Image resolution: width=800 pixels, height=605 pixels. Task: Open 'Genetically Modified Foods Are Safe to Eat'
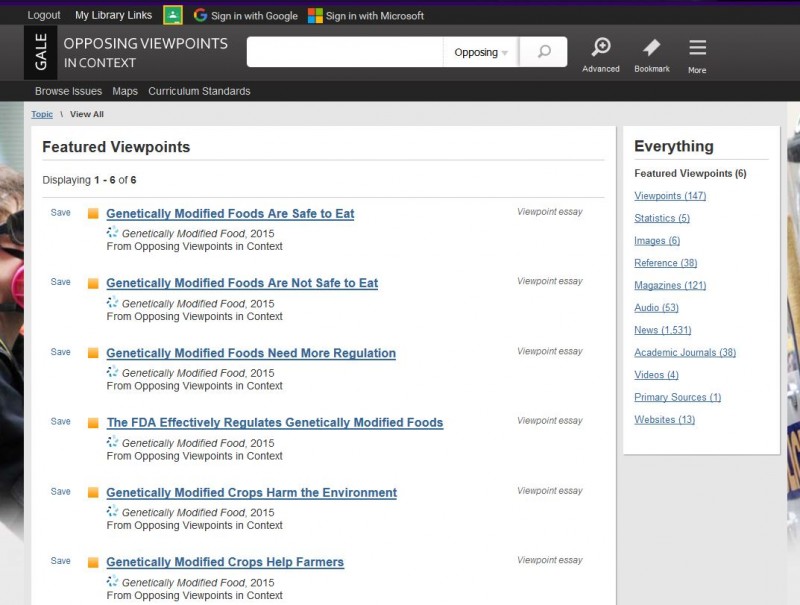point(230,214)
